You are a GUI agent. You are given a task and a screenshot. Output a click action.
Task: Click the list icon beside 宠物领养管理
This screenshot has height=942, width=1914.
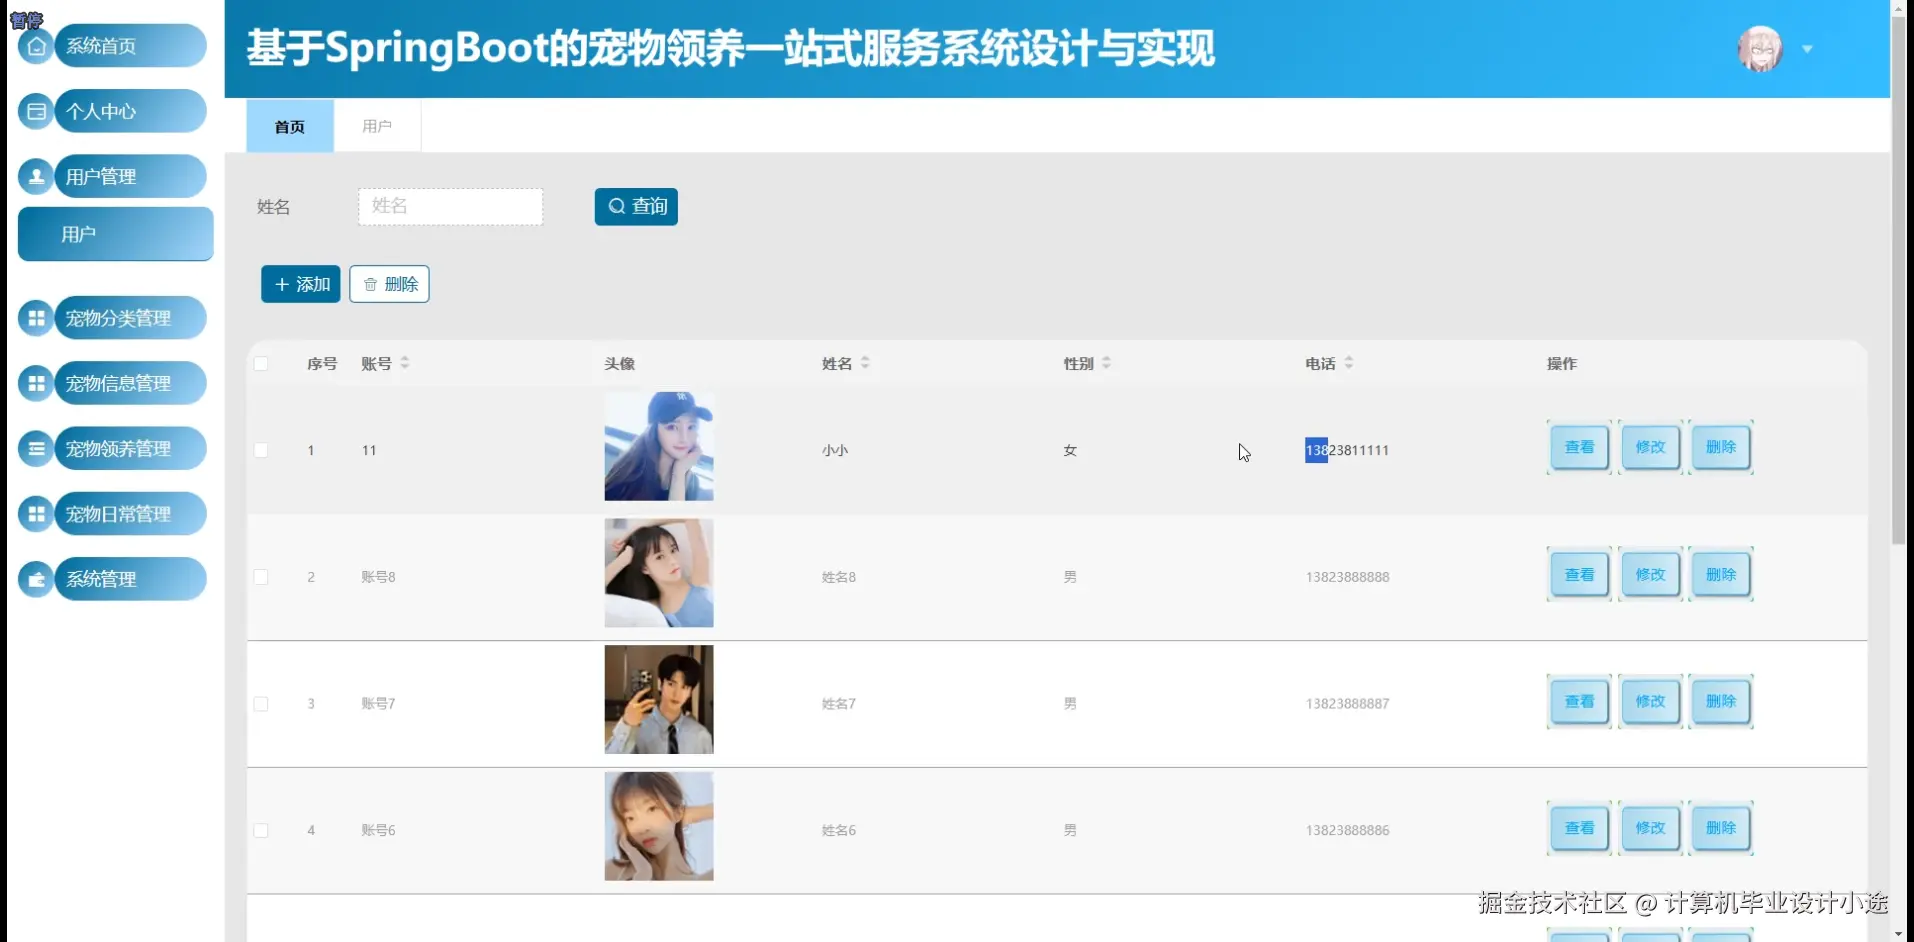pos(36,448)
